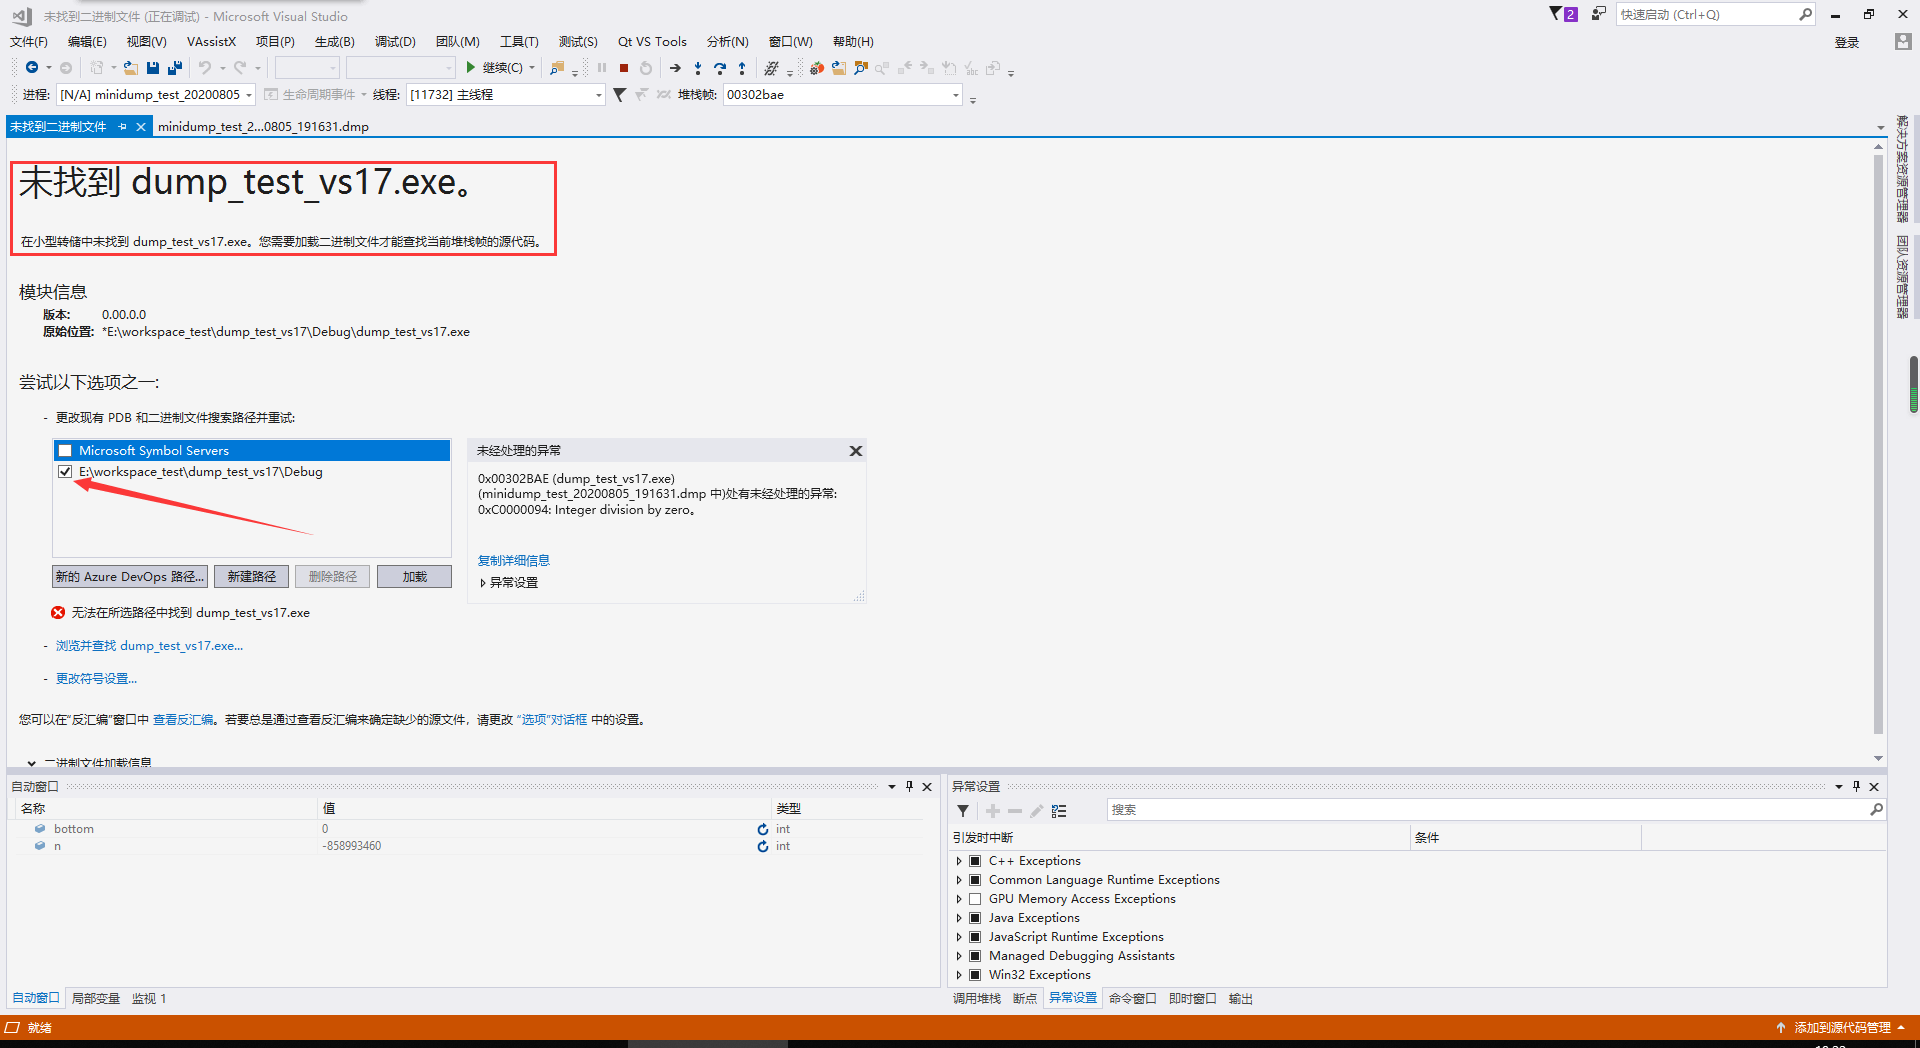
Task: Click the New Azure DevOps path button
Action: [130, 577]
